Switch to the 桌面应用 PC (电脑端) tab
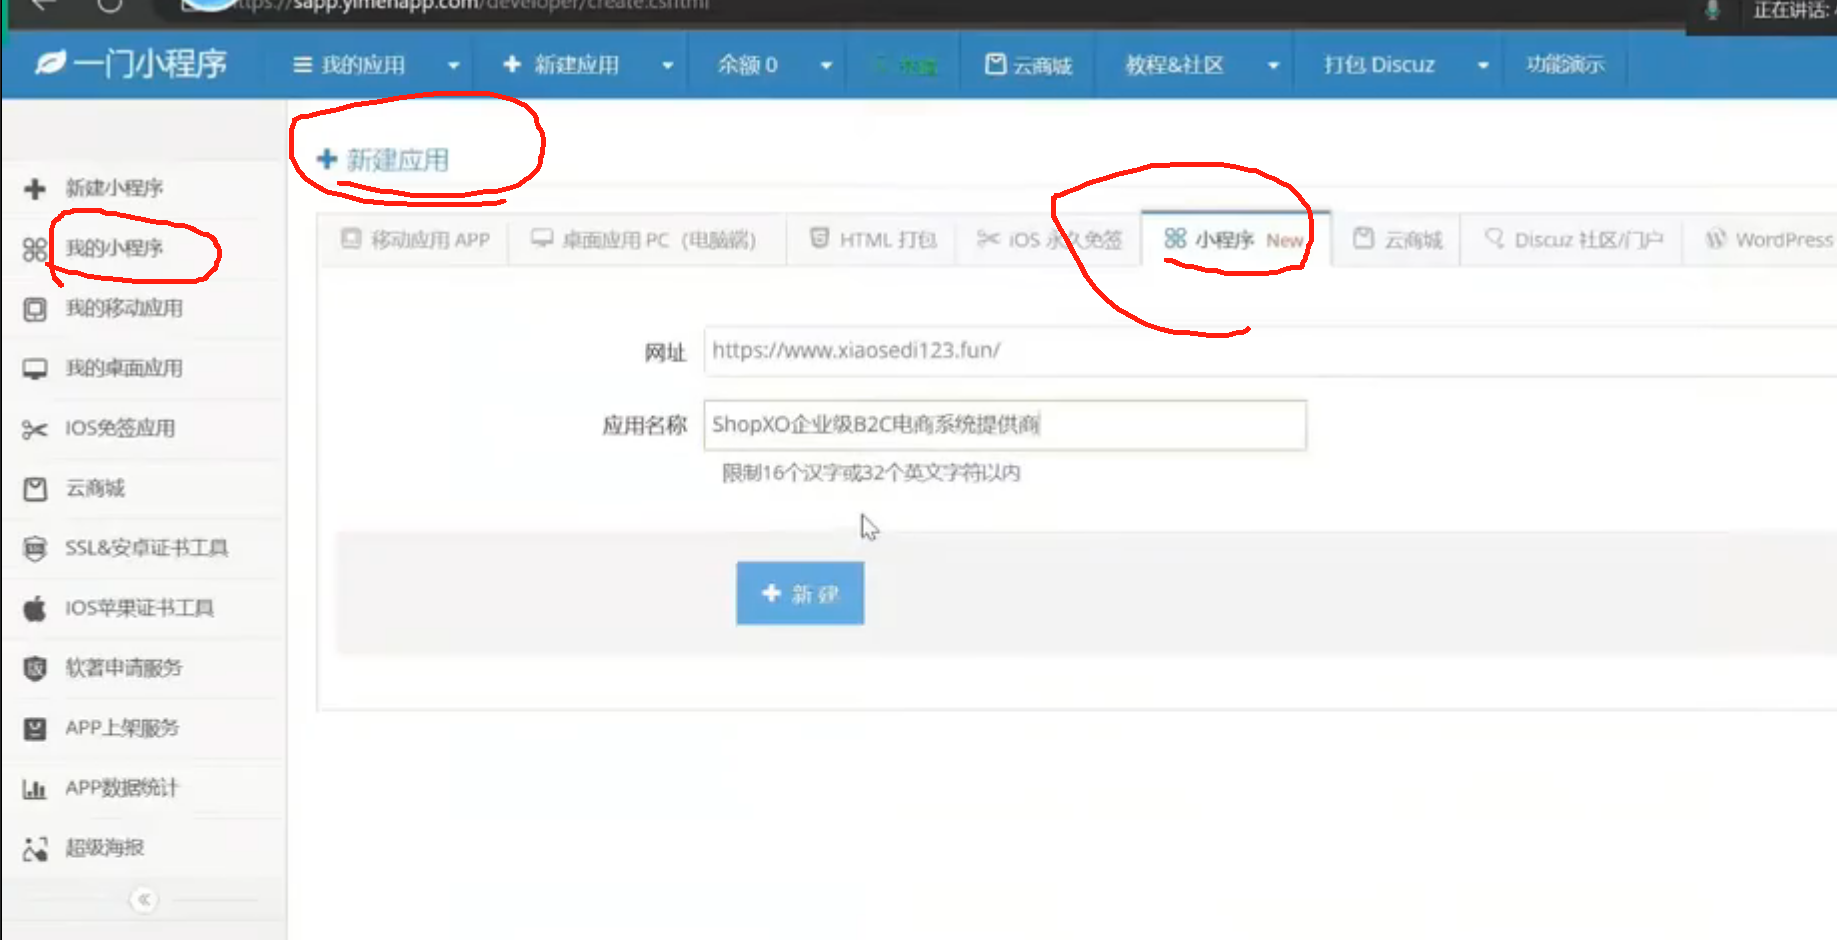Viewport: 1837px width, 940px height. coord(646,240)
